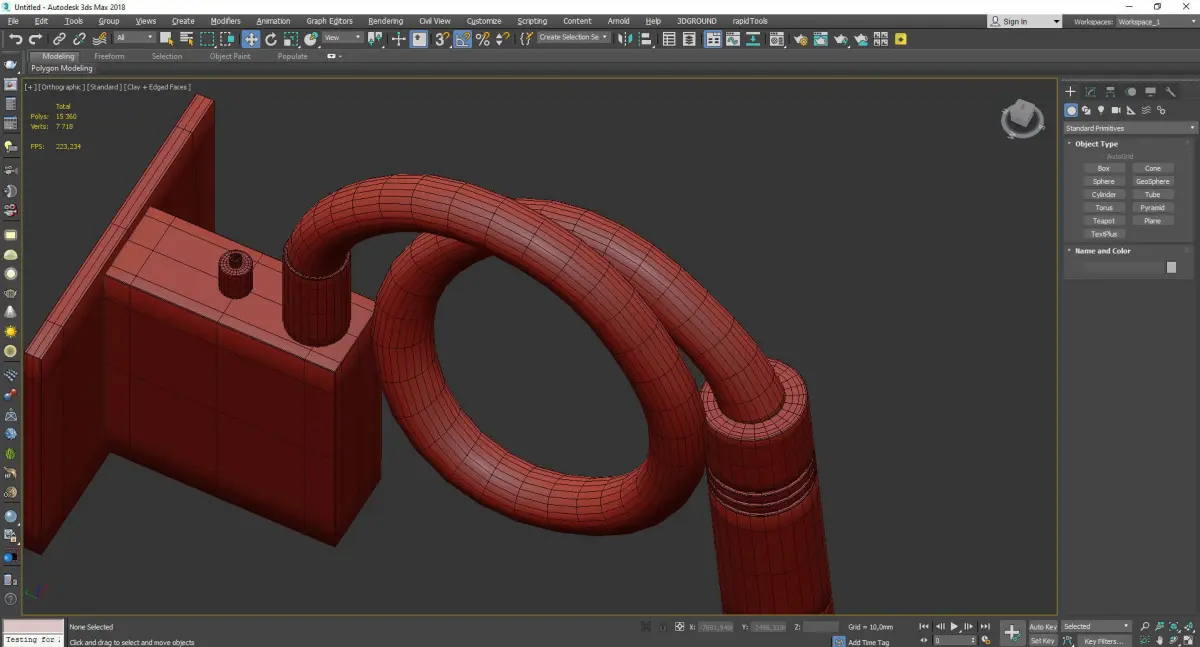Toggle the Auto Key animation mode
The width and height of the screenshot is (1200, 647).
click(1043, 627)
